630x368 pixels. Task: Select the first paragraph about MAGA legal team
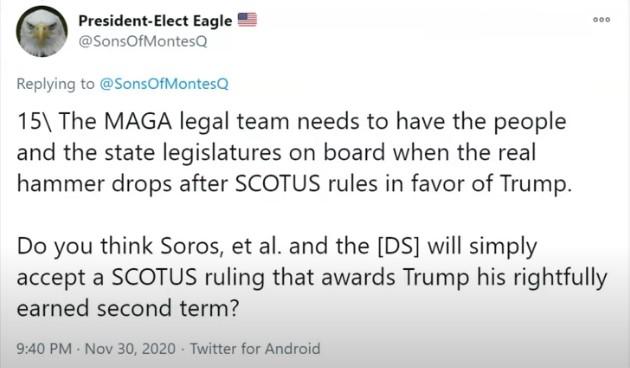click(294, 153)
